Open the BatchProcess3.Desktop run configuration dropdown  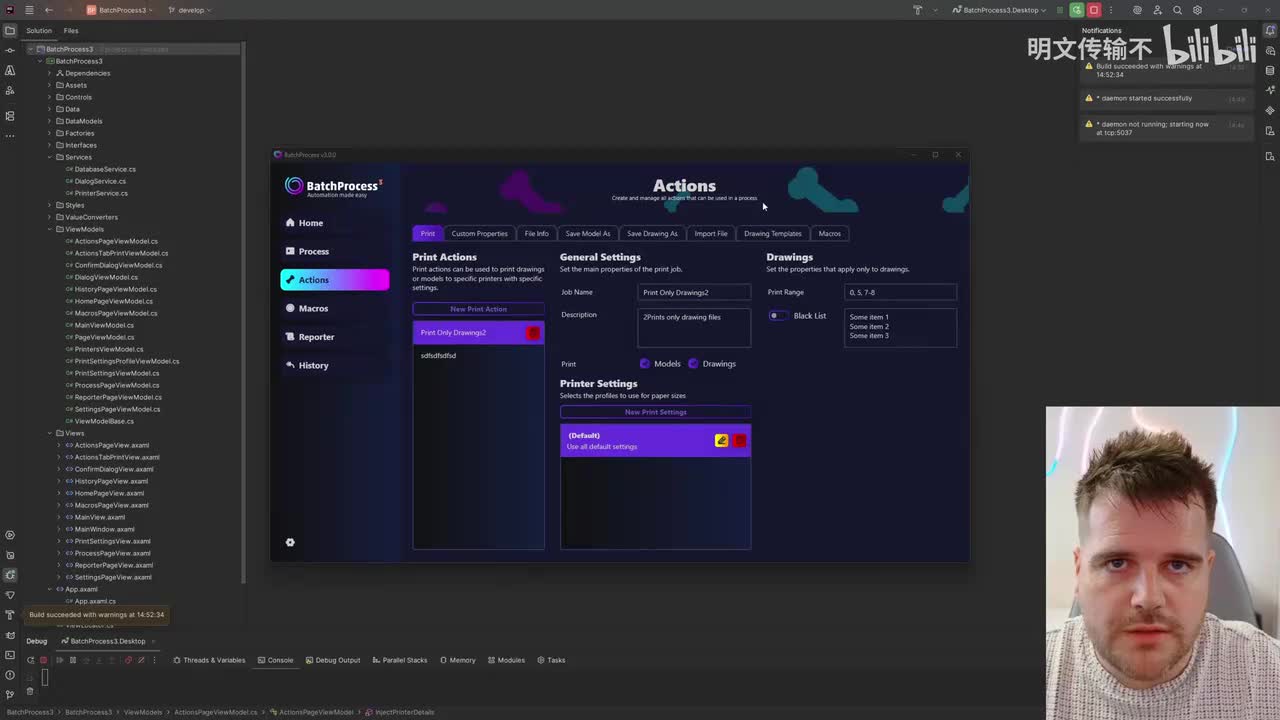pyautogui.click(x=999, y=10)
